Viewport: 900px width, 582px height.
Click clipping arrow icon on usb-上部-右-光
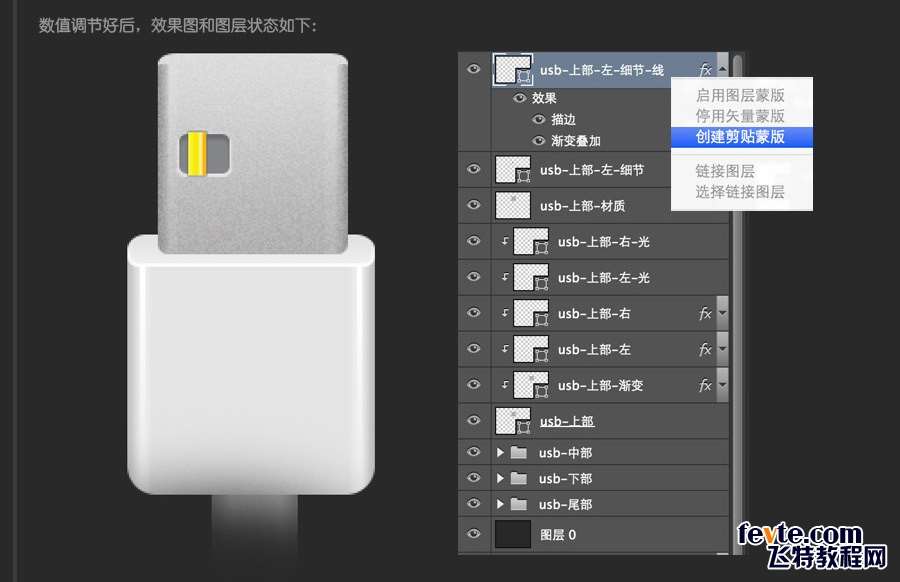click(x=505, y=241)
